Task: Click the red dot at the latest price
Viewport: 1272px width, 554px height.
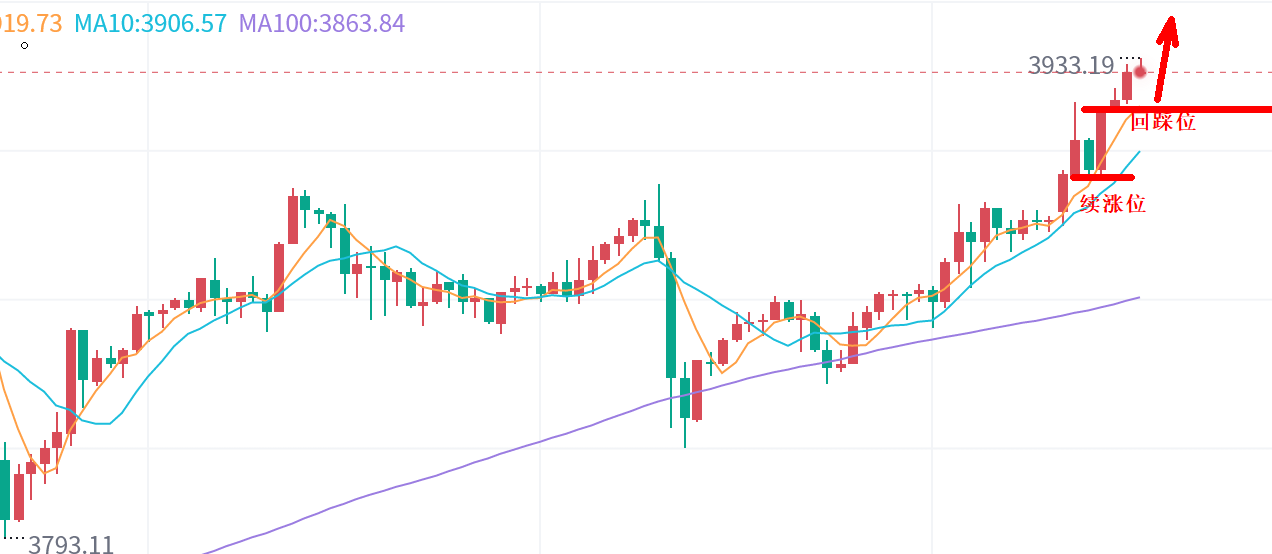Action: pos(1140,72)
